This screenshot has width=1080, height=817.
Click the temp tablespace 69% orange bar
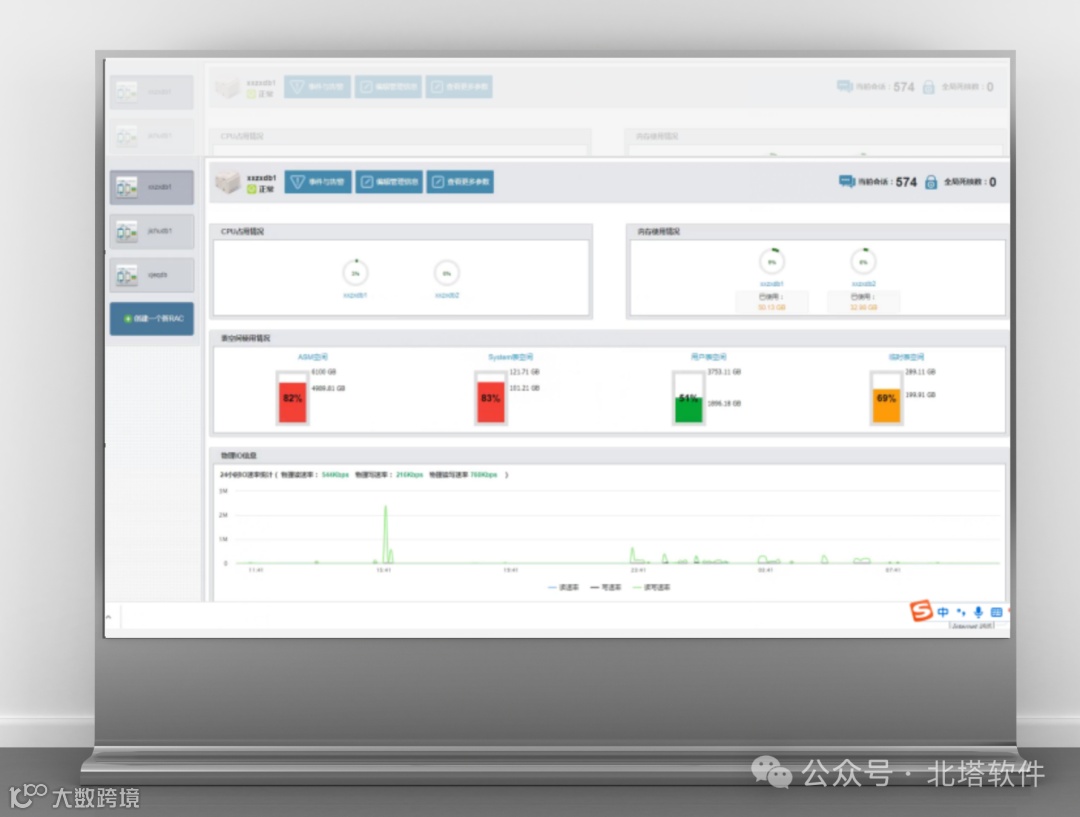(886, 405)
